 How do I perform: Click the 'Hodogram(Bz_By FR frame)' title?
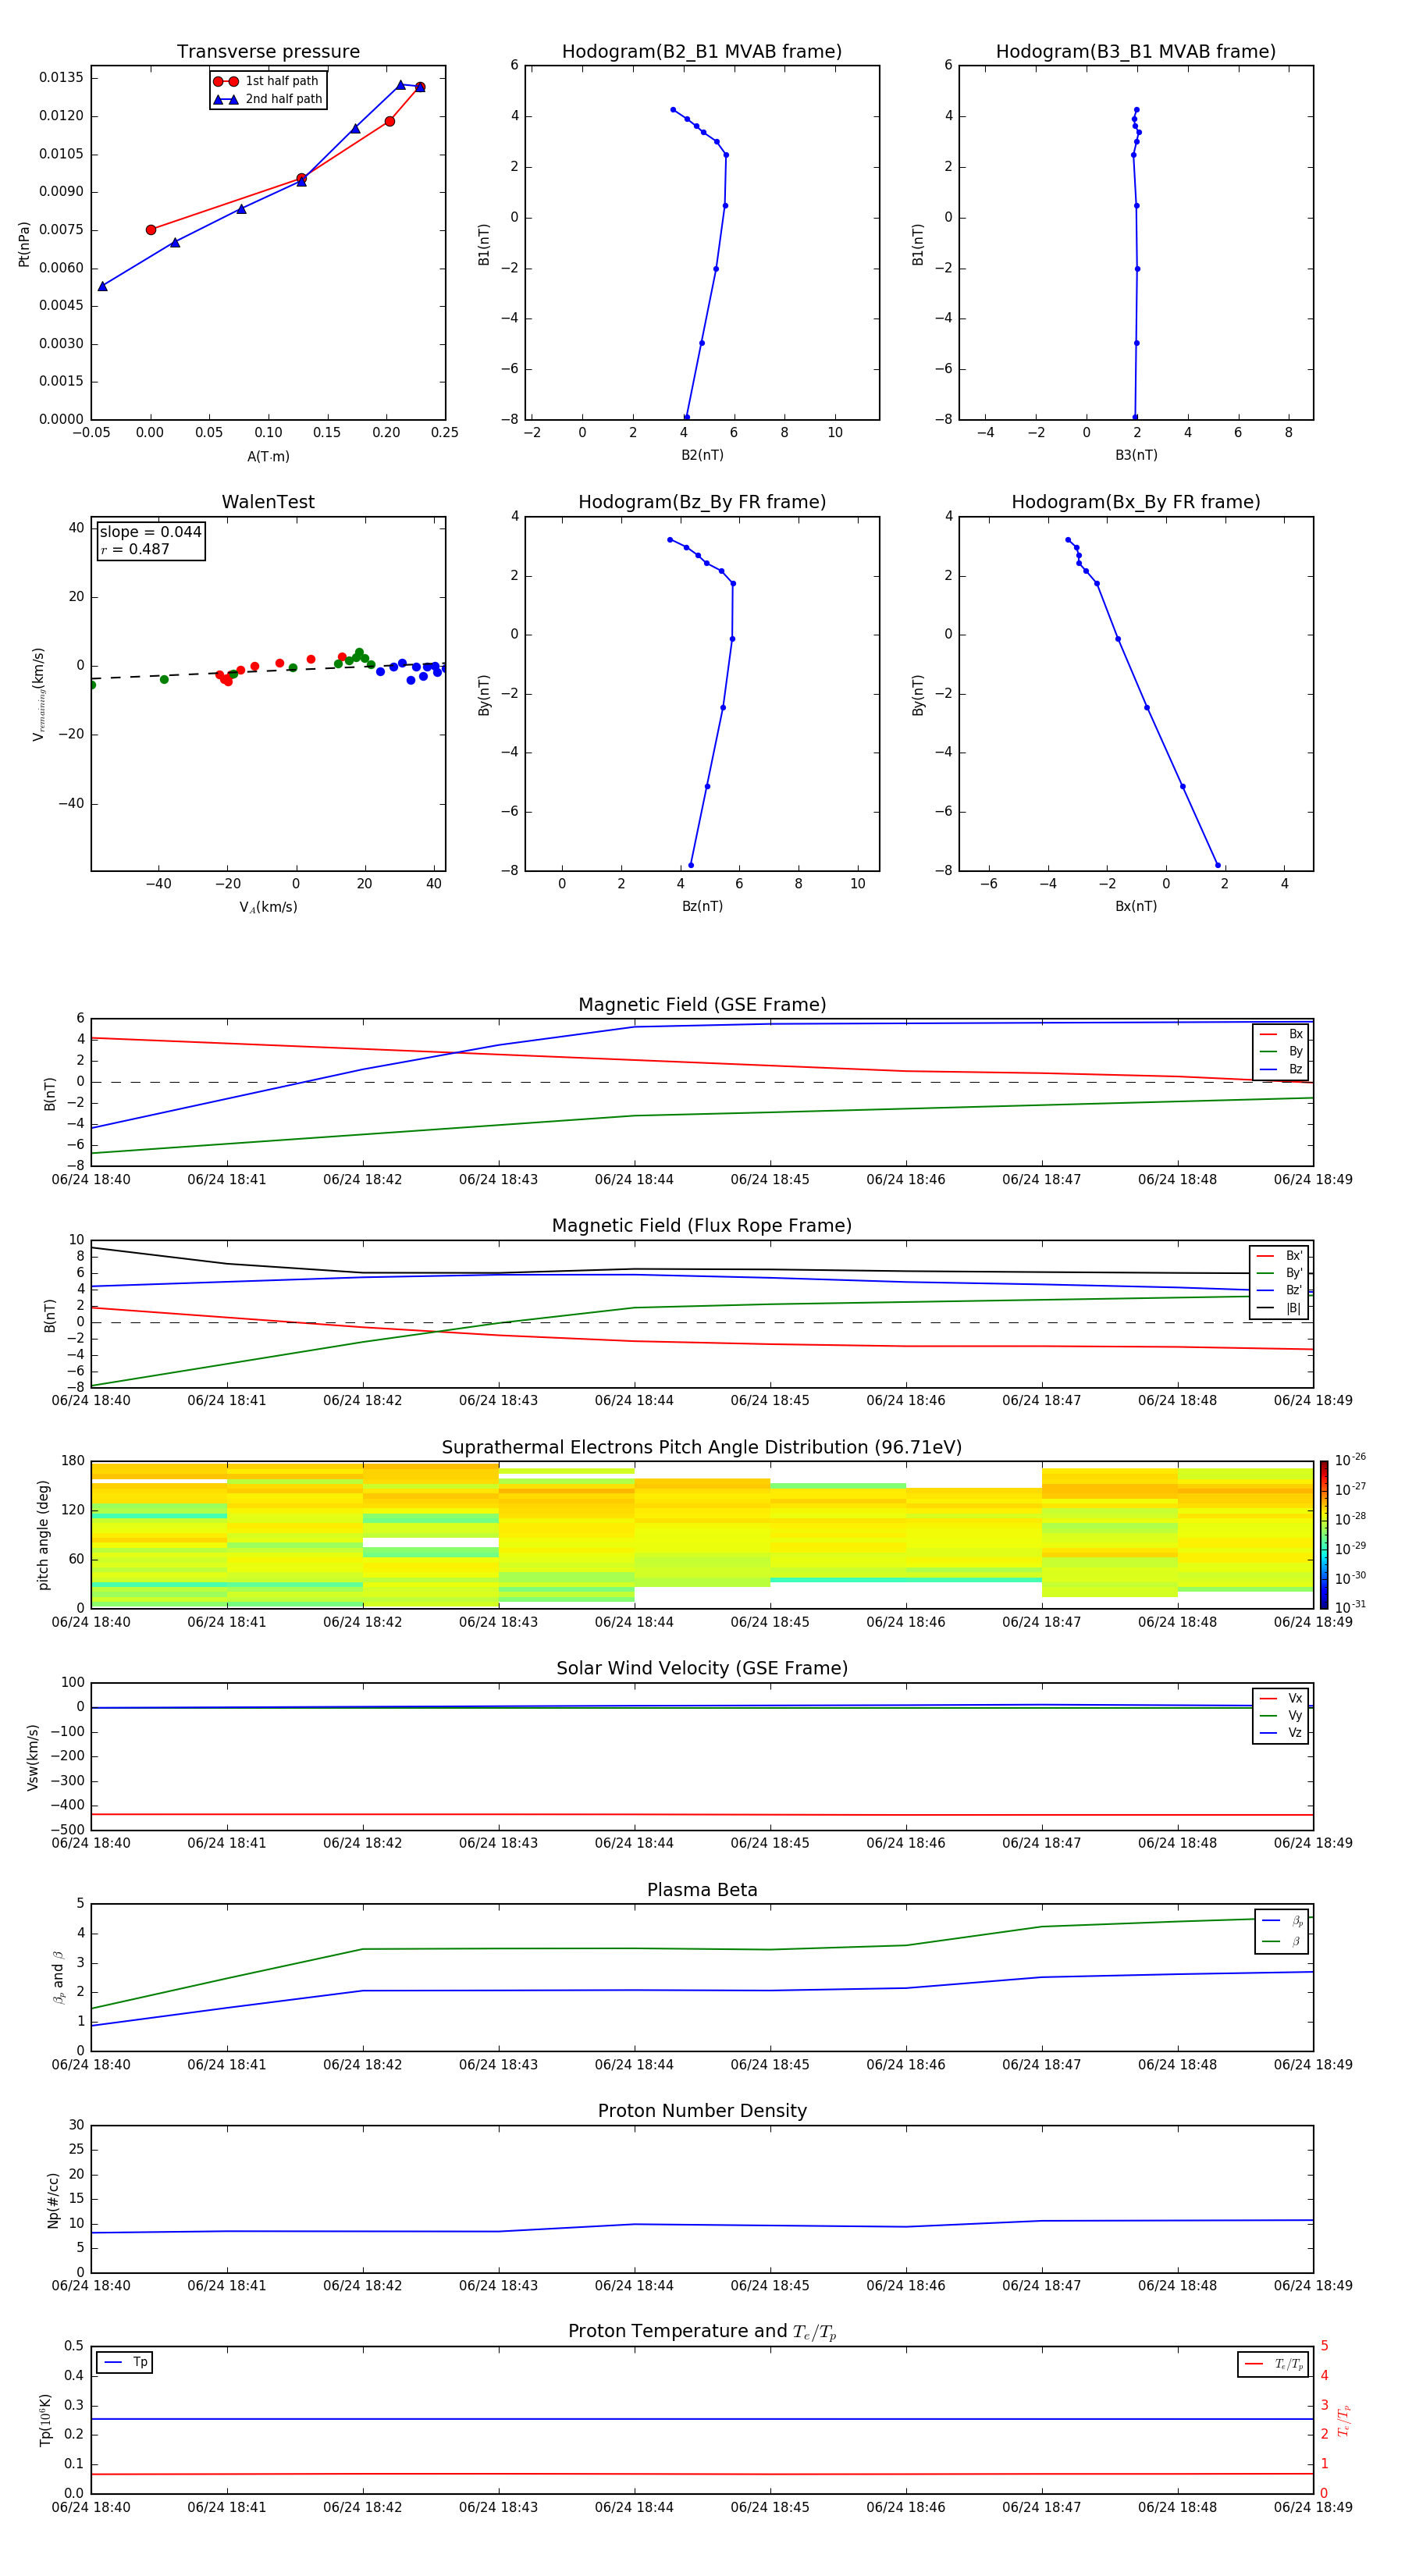tap(702, 502)
